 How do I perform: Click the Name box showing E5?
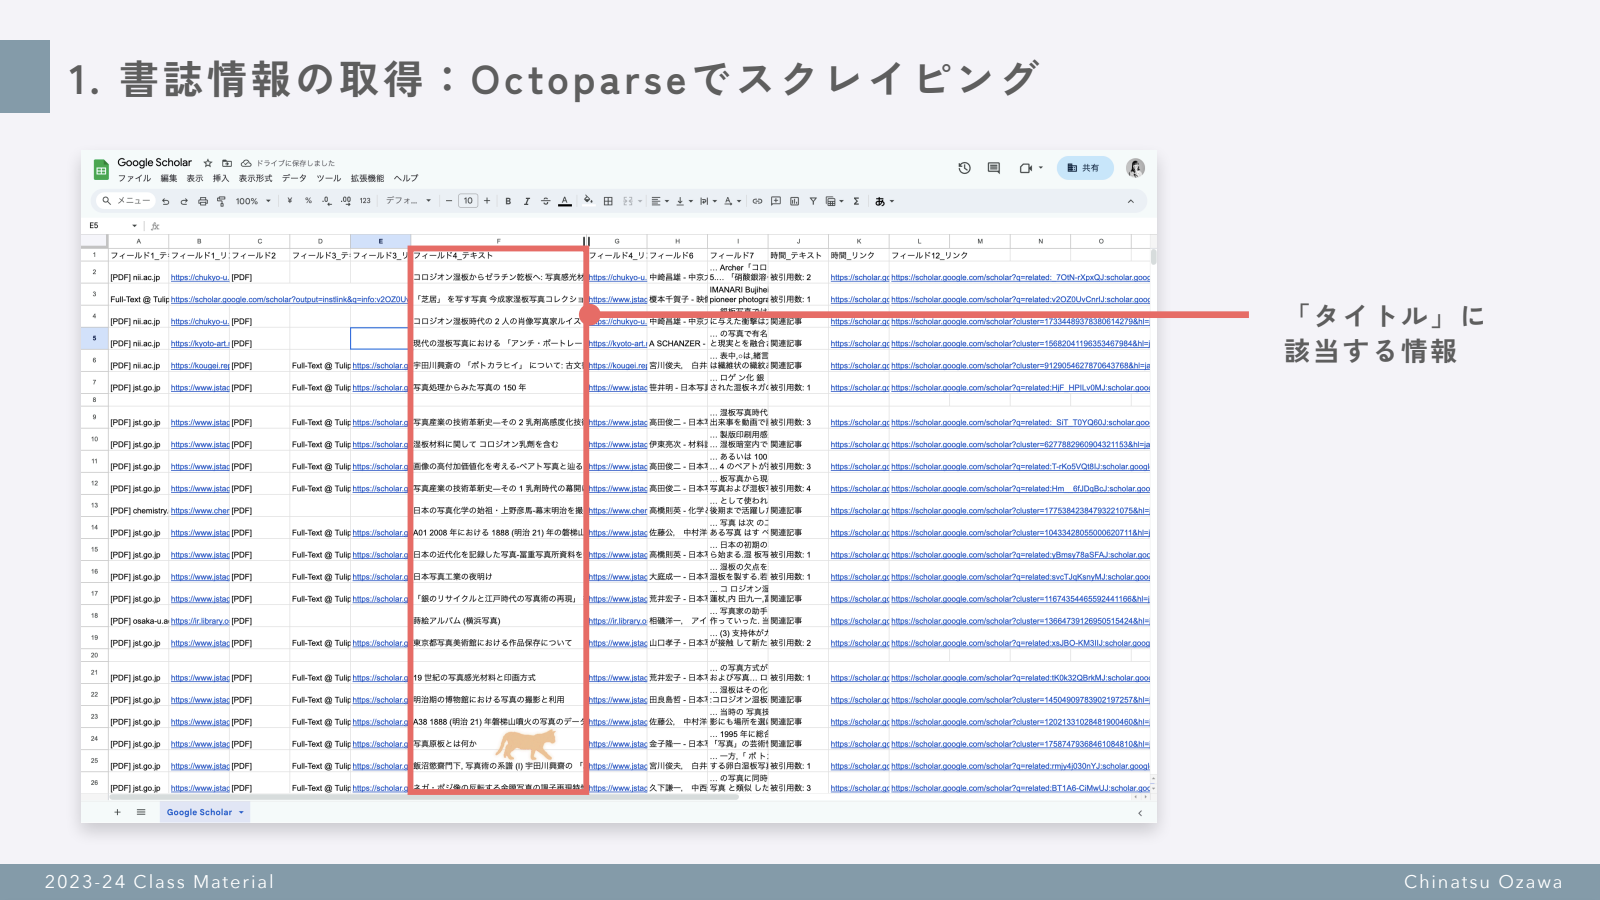(113, 226)
